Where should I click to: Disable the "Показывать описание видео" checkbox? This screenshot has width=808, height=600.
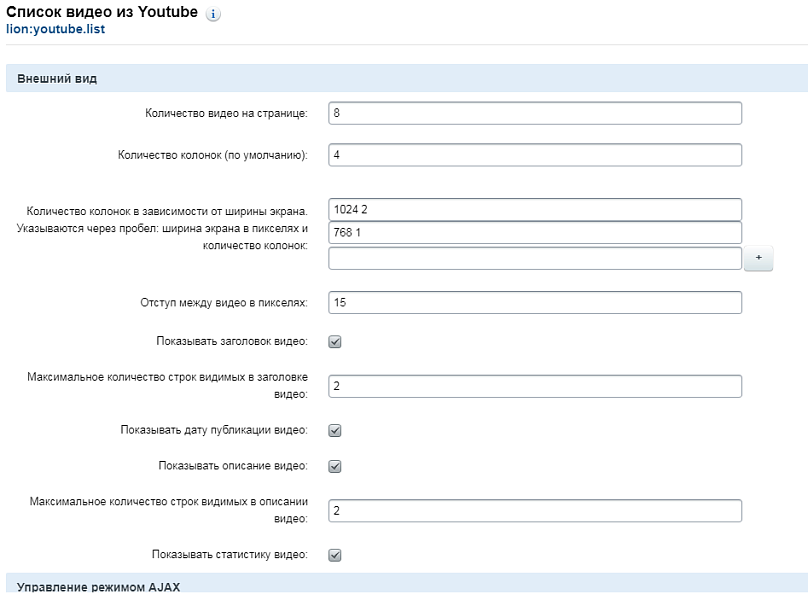(x=335, y=466)
